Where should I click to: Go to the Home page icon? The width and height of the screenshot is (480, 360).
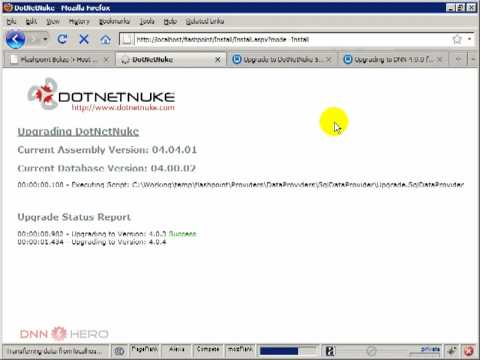tap(106, 40)
